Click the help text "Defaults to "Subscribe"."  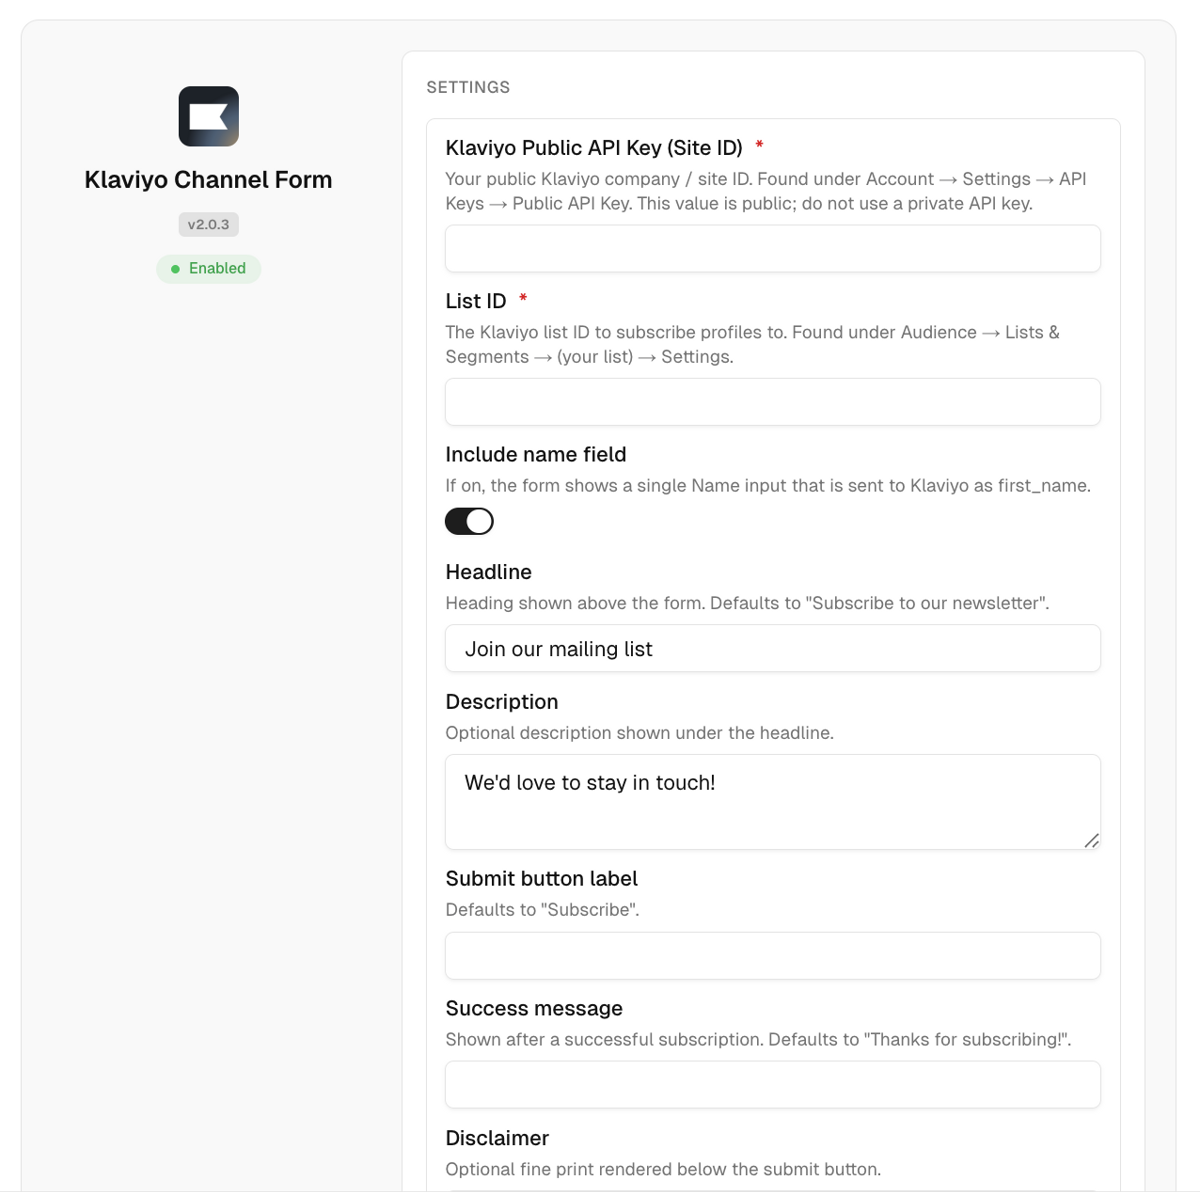542,910
